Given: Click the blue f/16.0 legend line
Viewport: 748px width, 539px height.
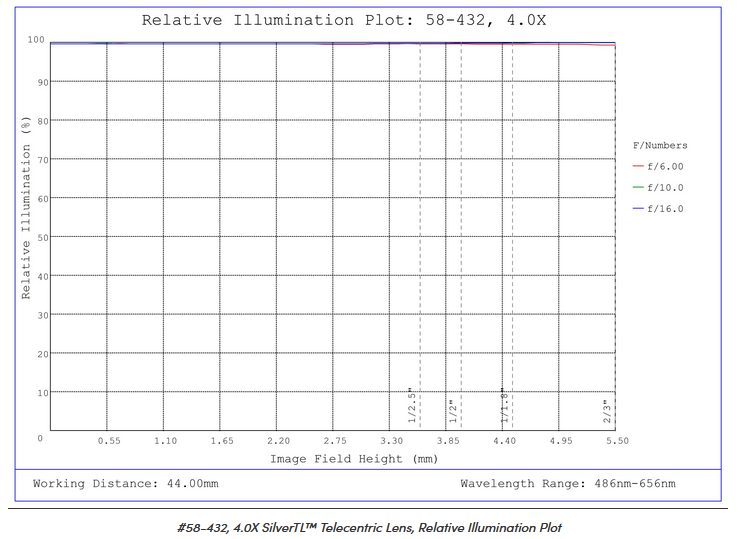Looking at the screenshot, I should (x=639, y=209).
